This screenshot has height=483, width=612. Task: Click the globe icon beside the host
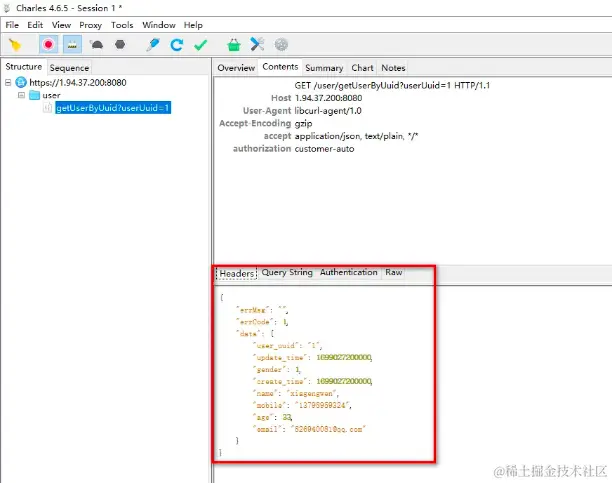(21, 82)
